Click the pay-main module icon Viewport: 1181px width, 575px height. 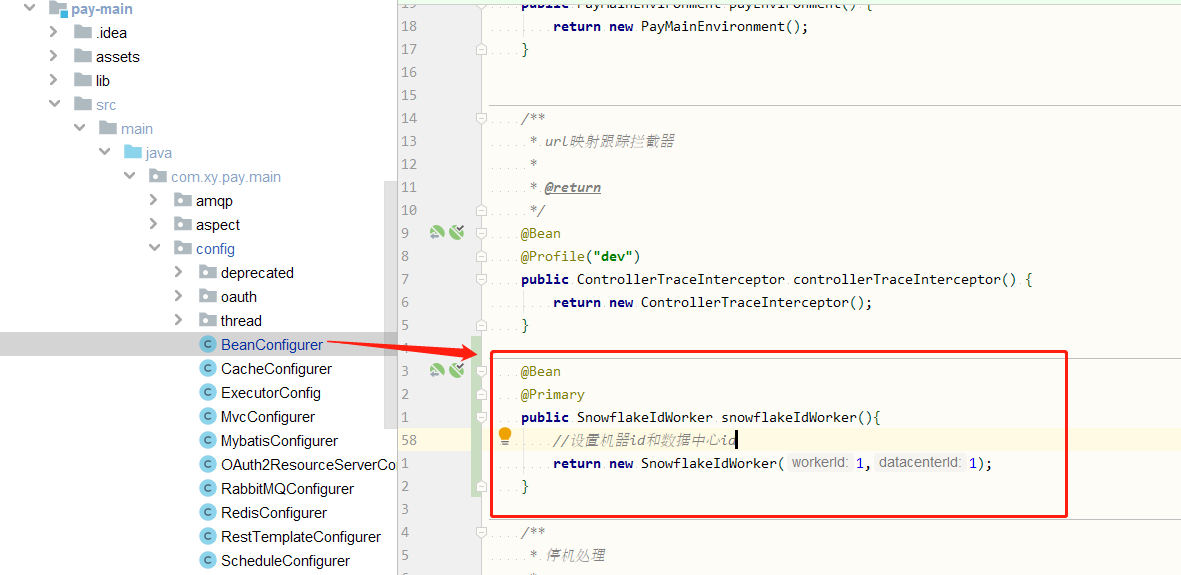click(x=58, y=10)
